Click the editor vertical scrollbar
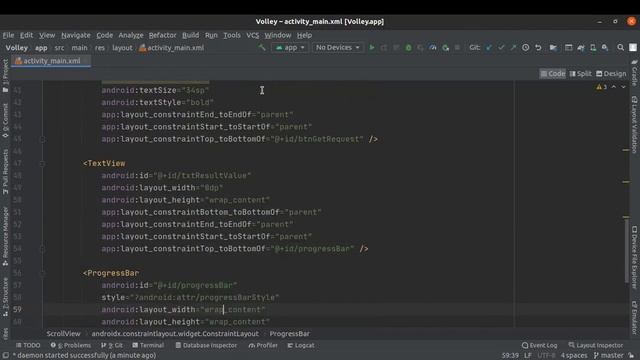This screenshot has width=640, height=360. [626, 250]
